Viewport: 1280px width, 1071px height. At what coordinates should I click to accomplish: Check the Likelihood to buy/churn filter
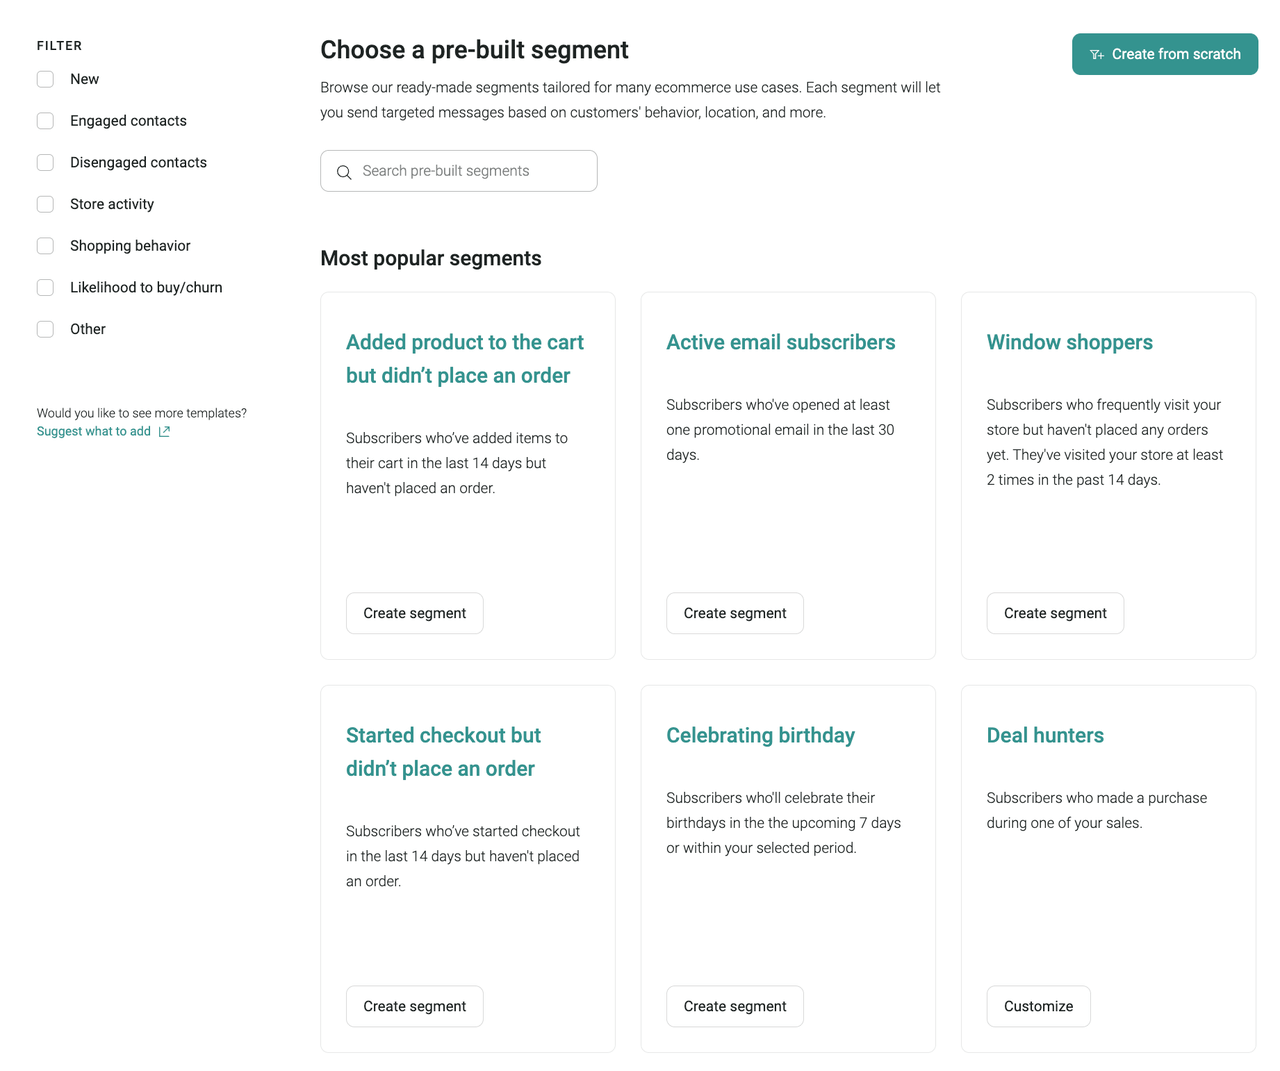point(45,287)
